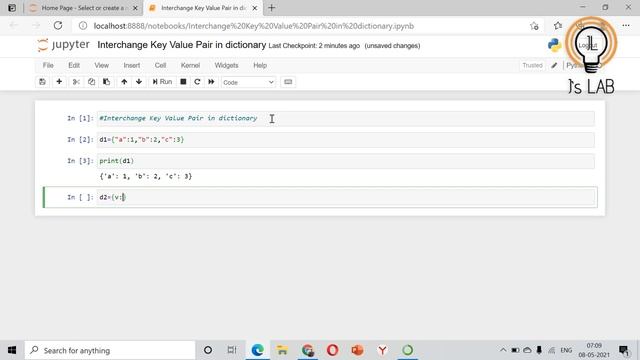The height and width of the screenshot is (360, 640).
Task: Restart the kernel with the circular arrow
Action: (197, 82)
